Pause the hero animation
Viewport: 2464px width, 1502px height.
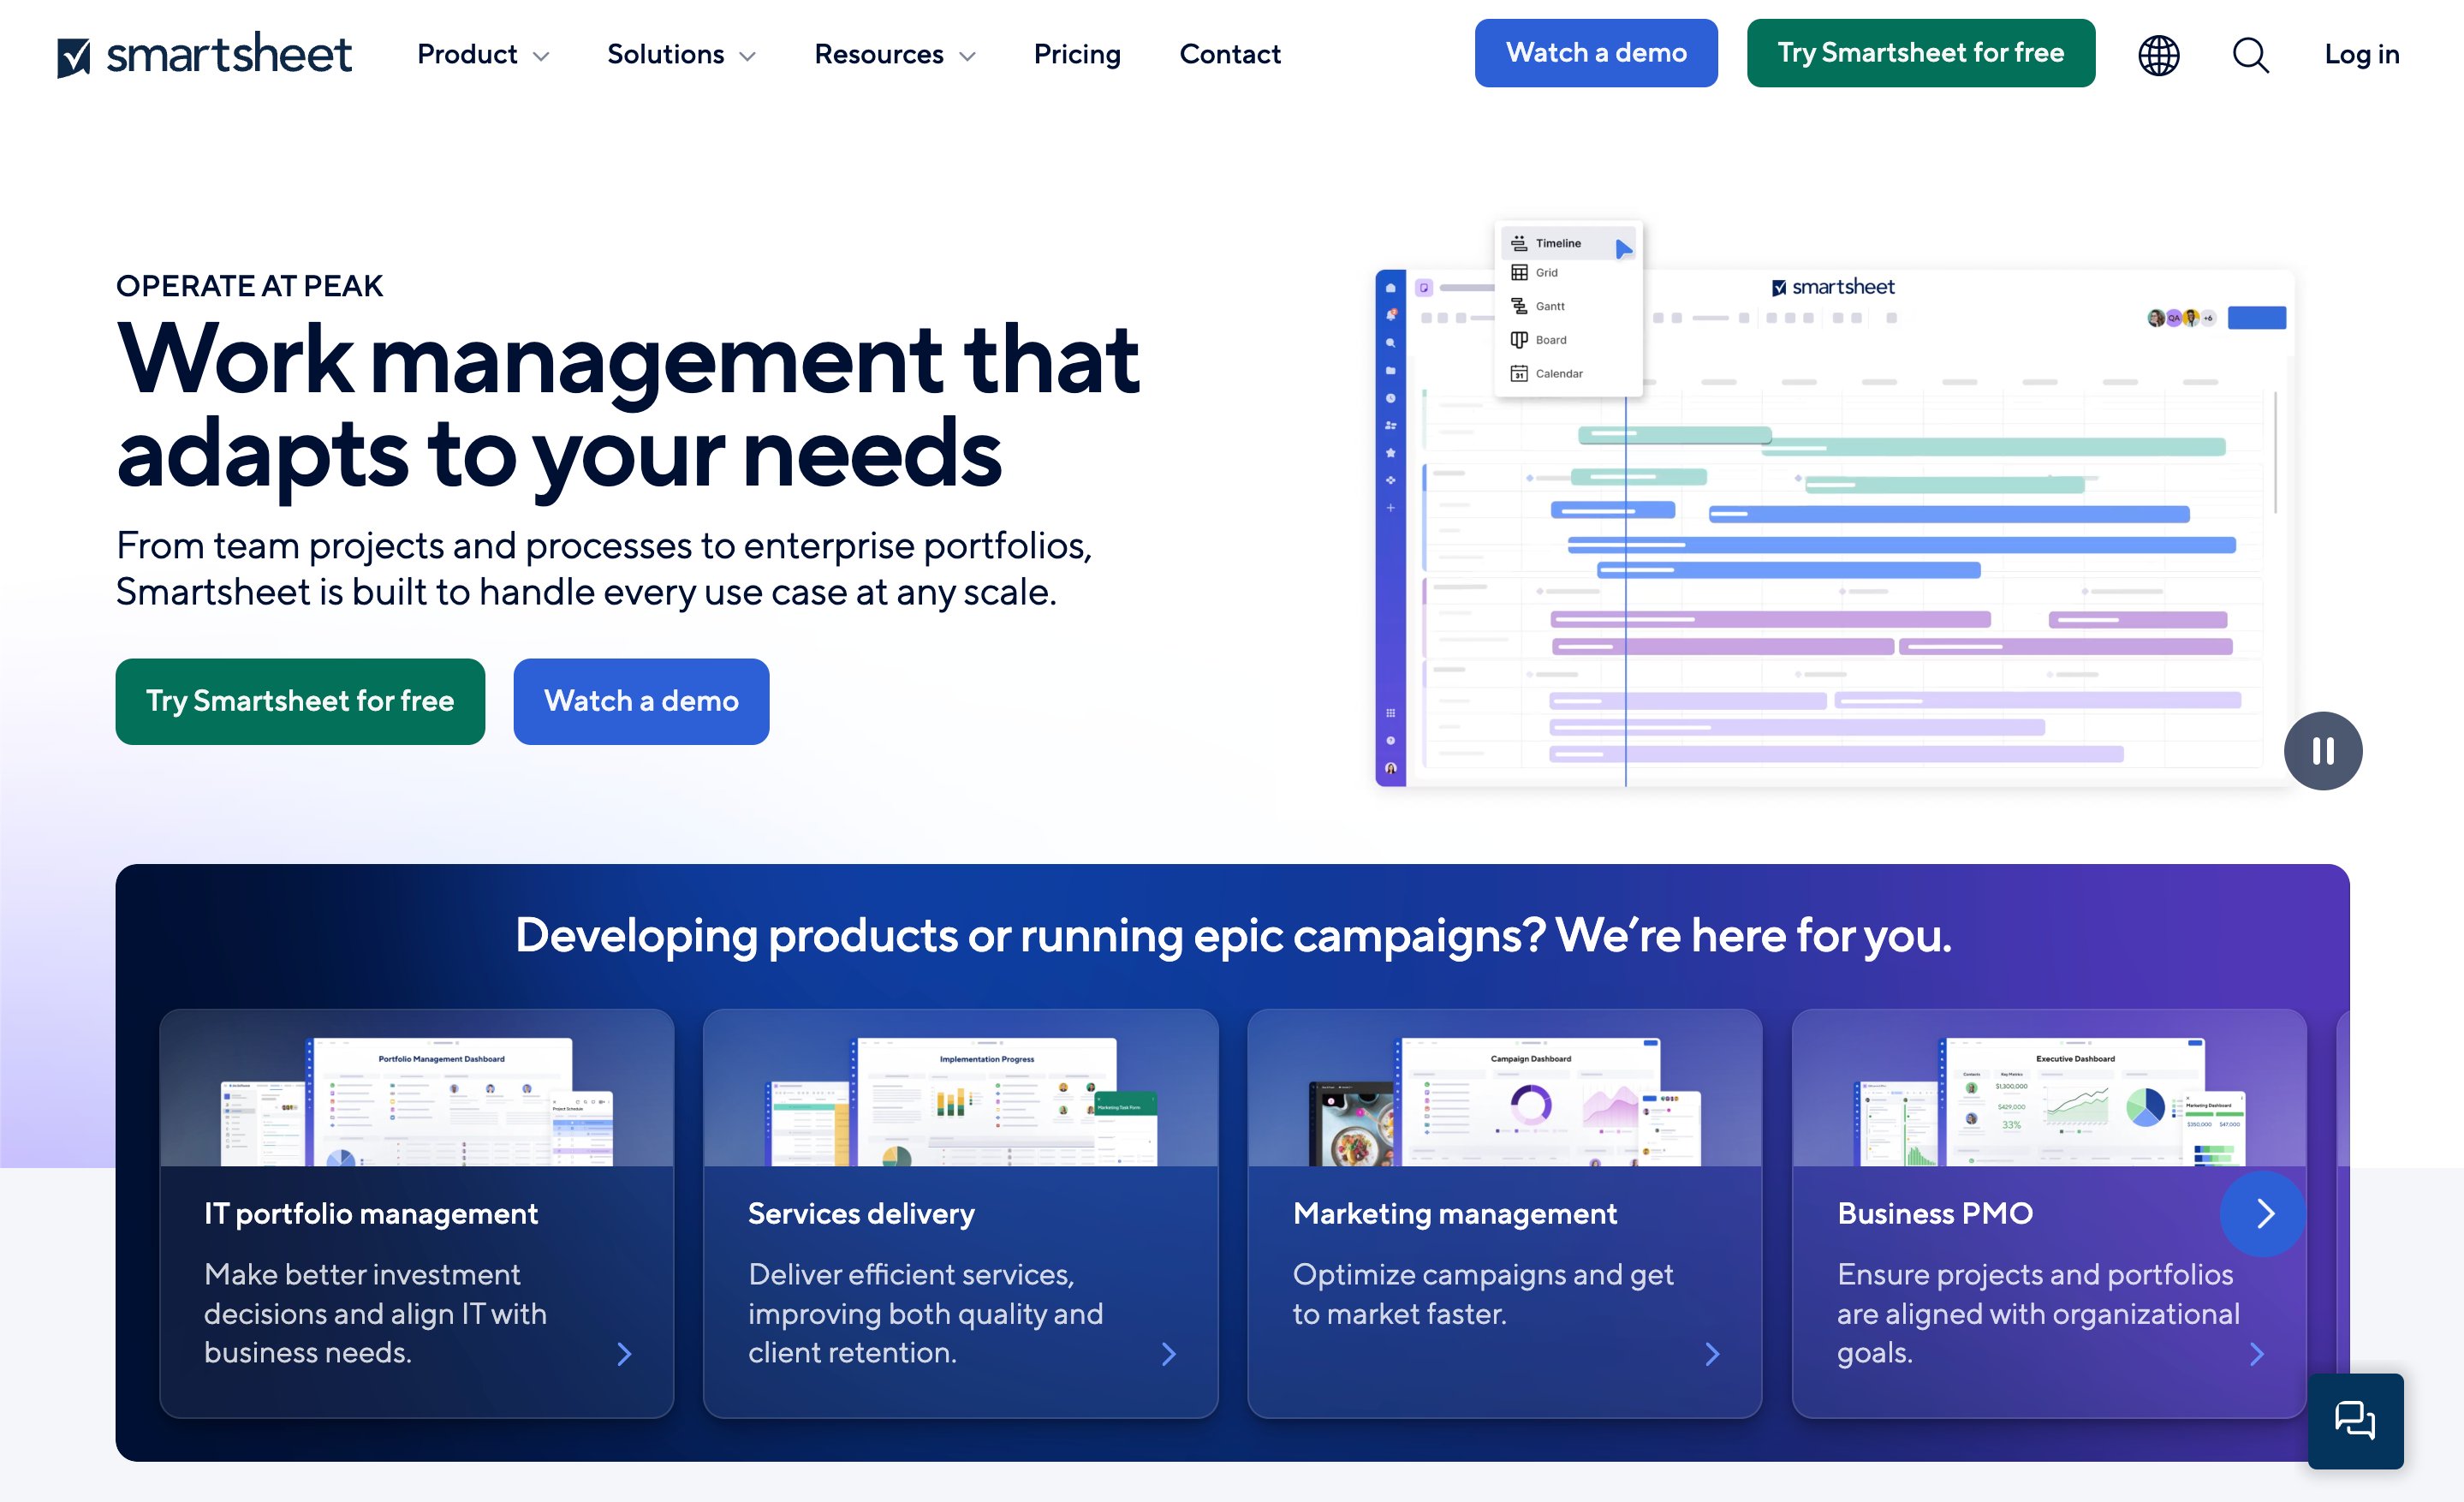pos(2322,751)
